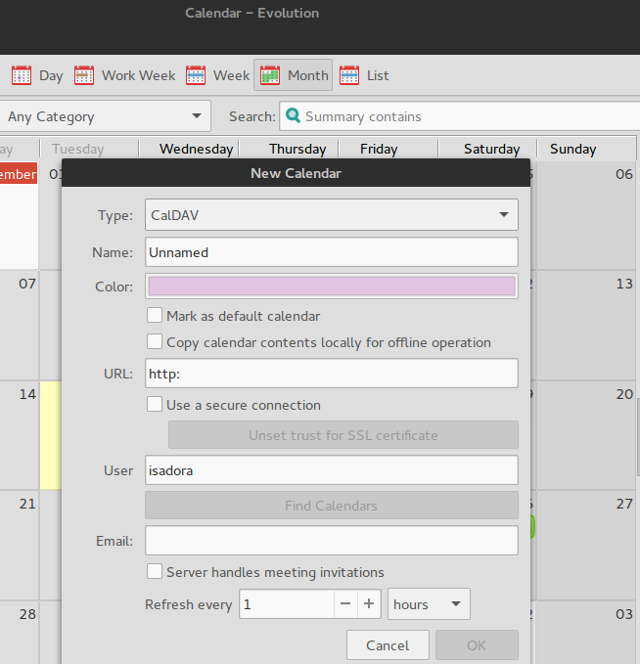This screenshot has height=664, width=640.
Task: Click the Find Calendars button
Action: [x=332, y=505]
